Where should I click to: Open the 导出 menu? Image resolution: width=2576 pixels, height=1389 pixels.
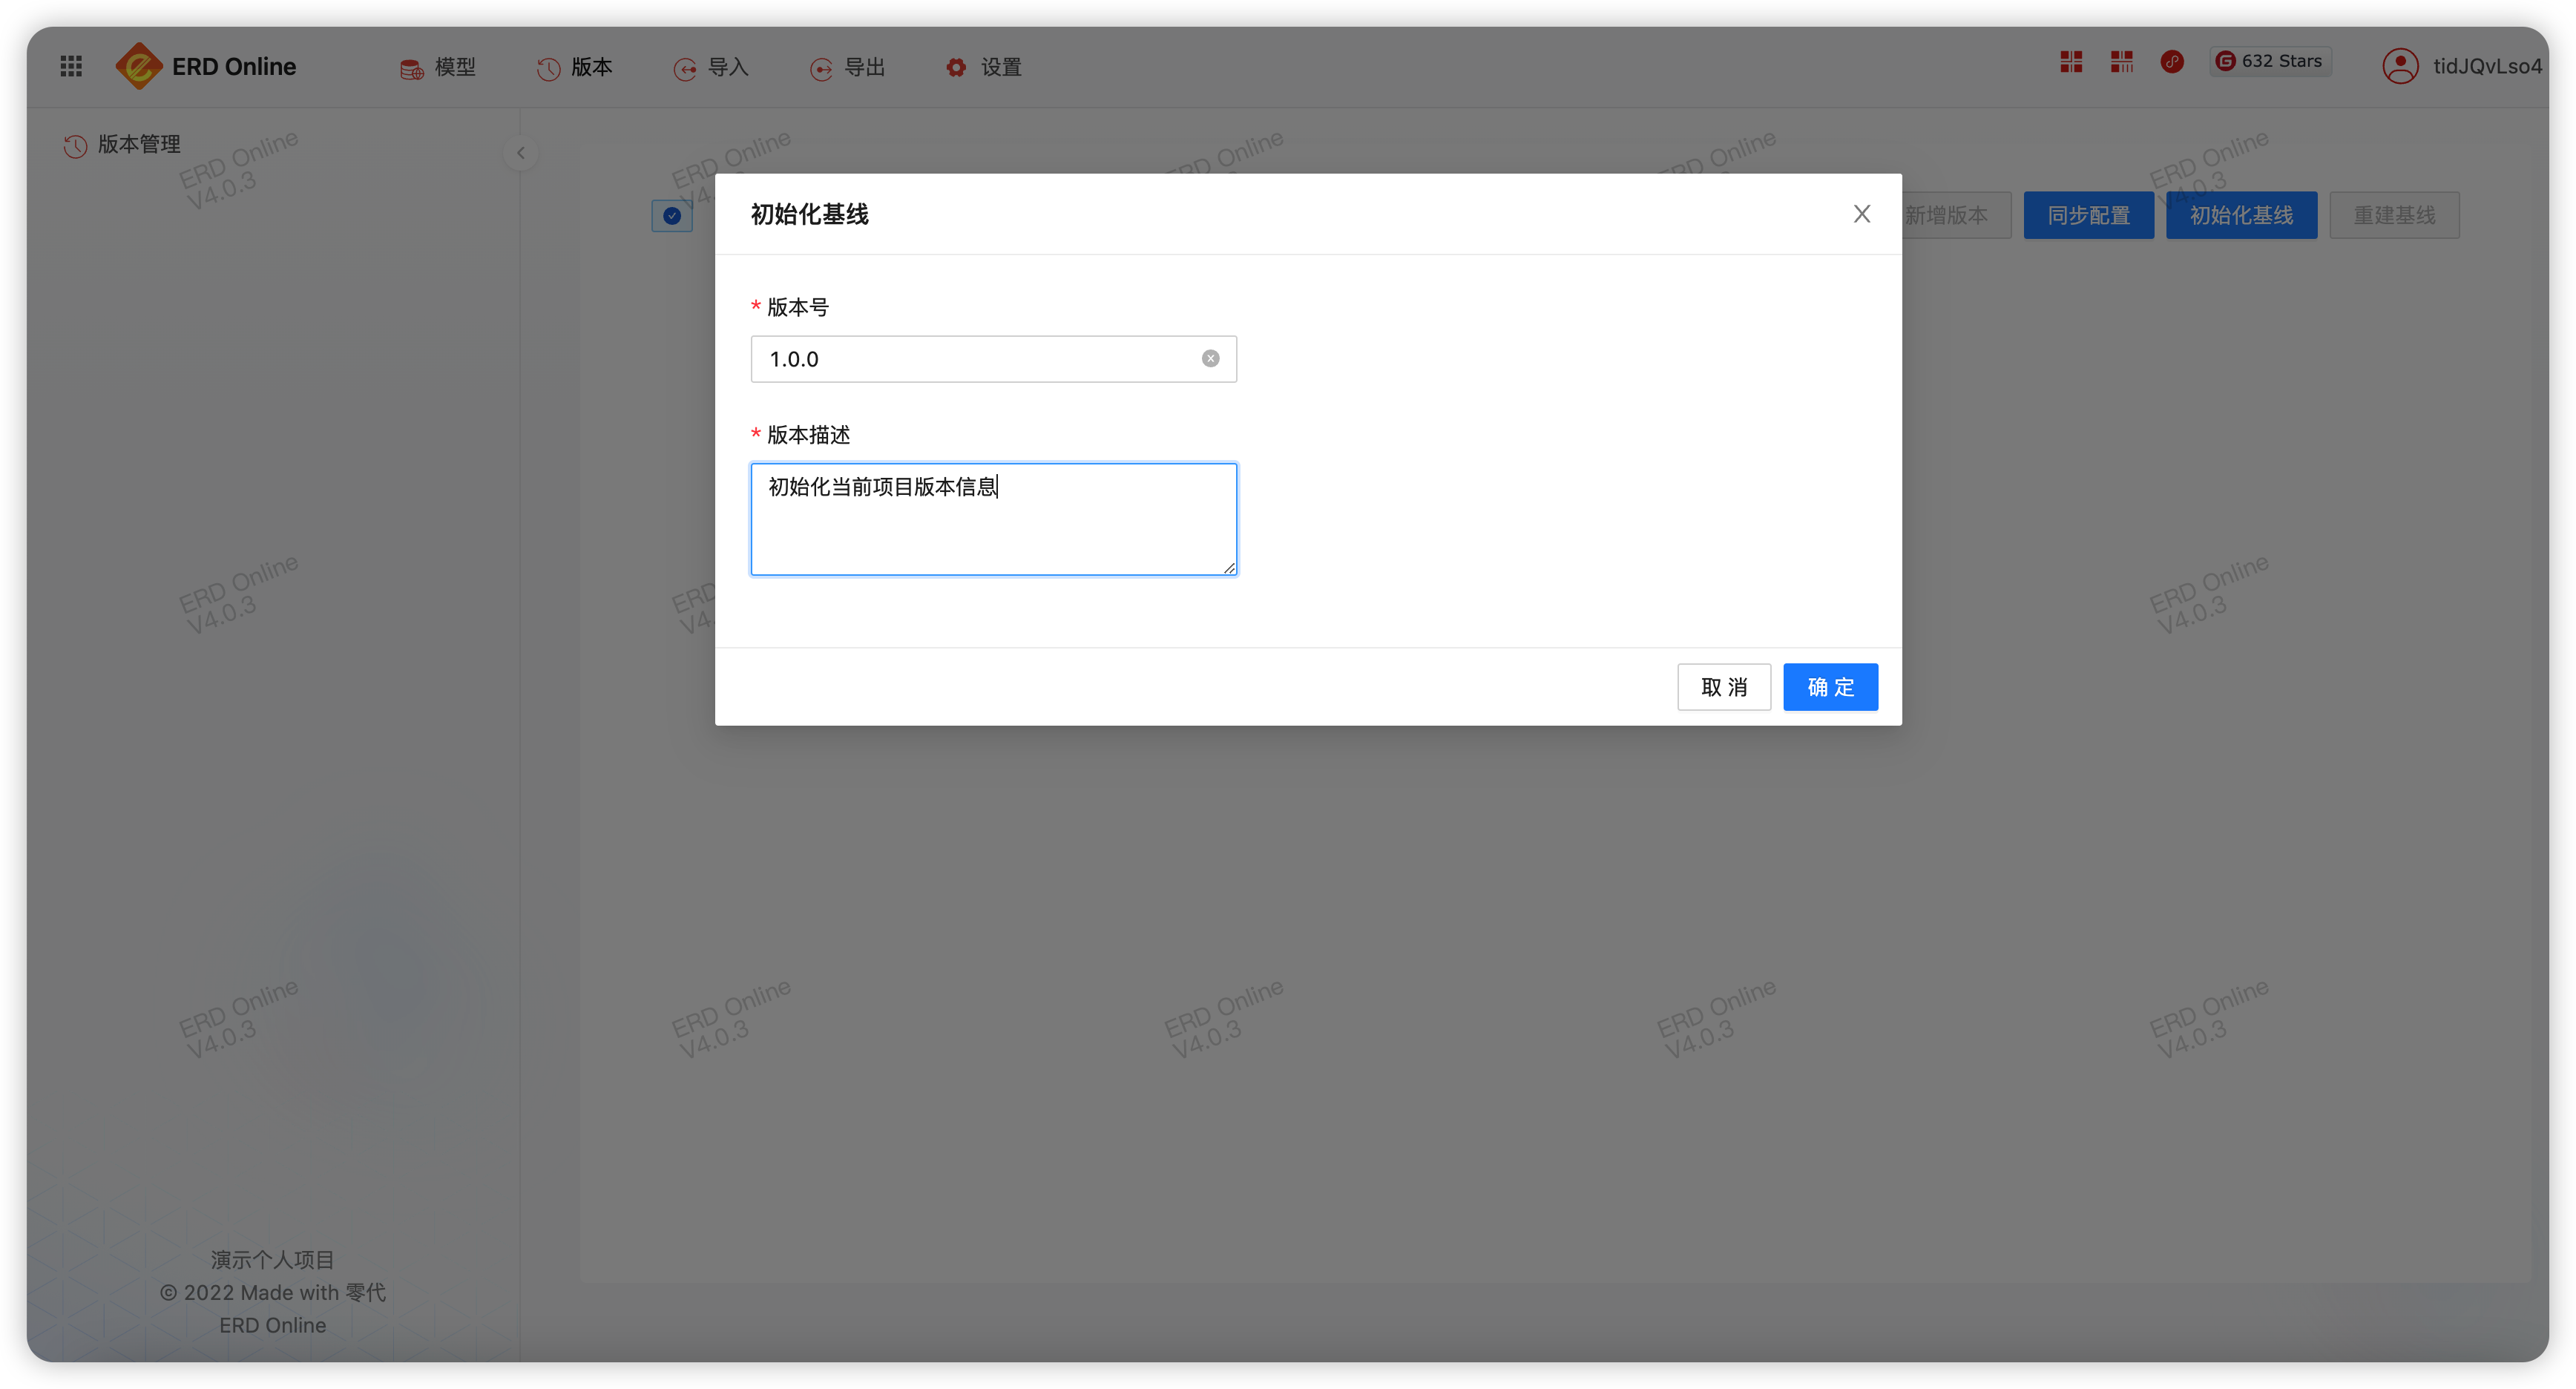pos(848,67)
